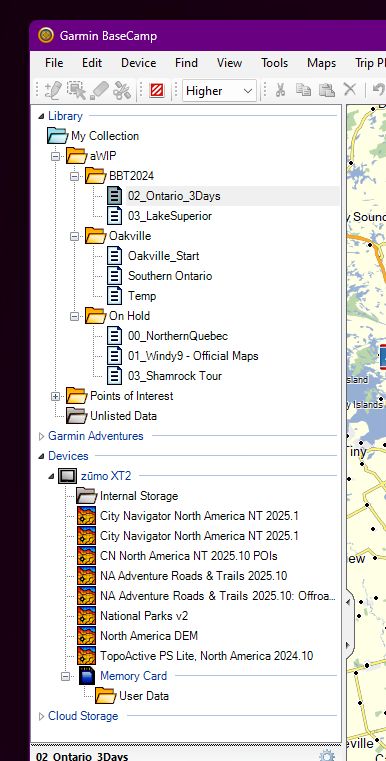This screenshot has width=386, height=761.
Task: Click the Southern Ontario list icon
Action: tap(114, 276)
